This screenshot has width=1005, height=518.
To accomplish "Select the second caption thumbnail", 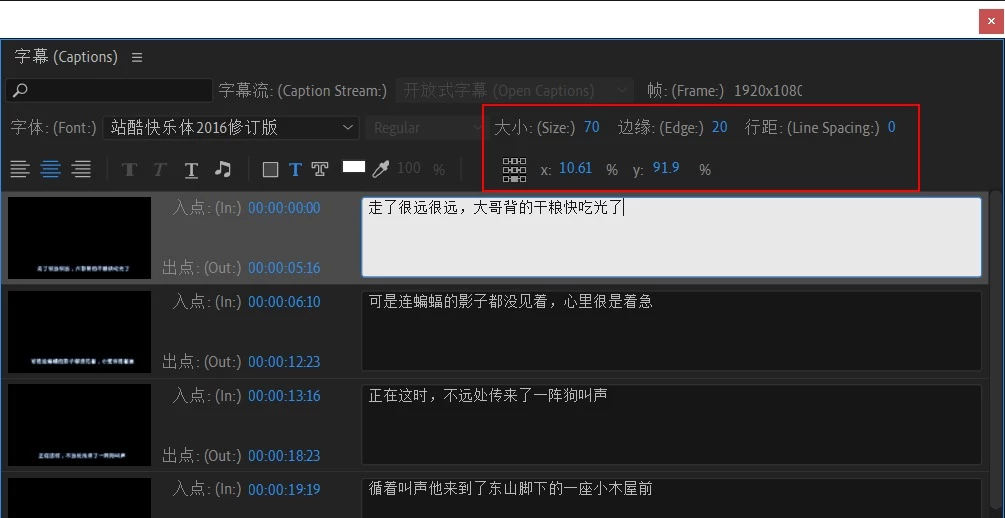I will click(x=79, y=331).
